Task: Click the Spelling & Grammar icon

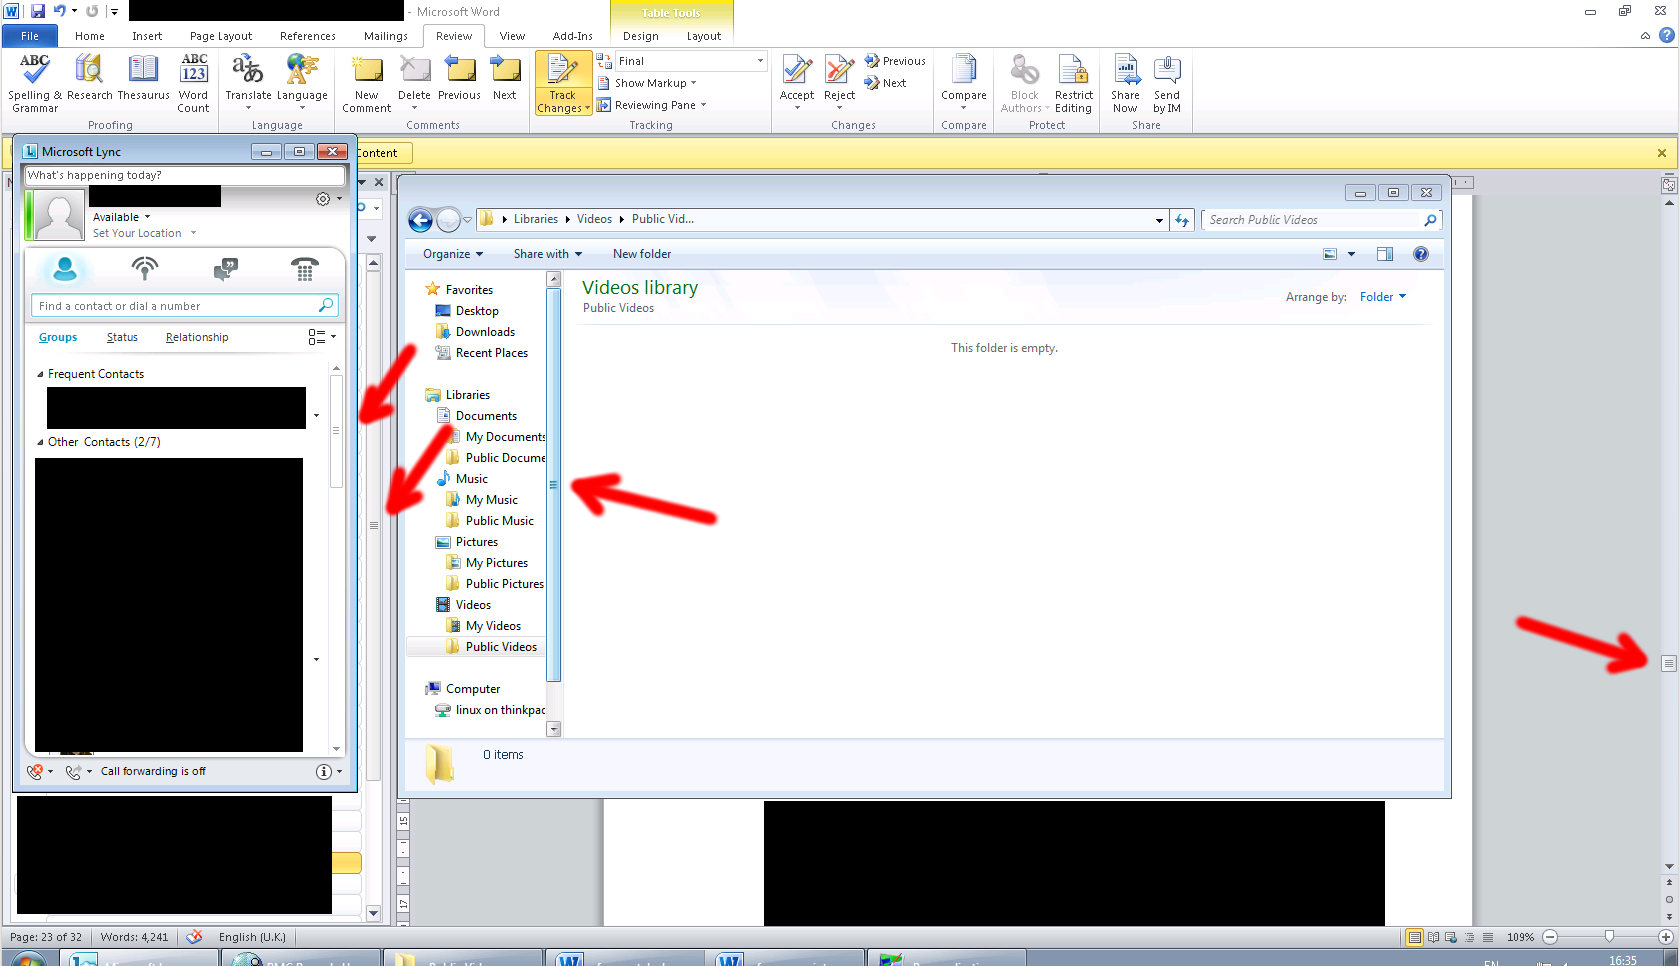Action: [35, 71]
